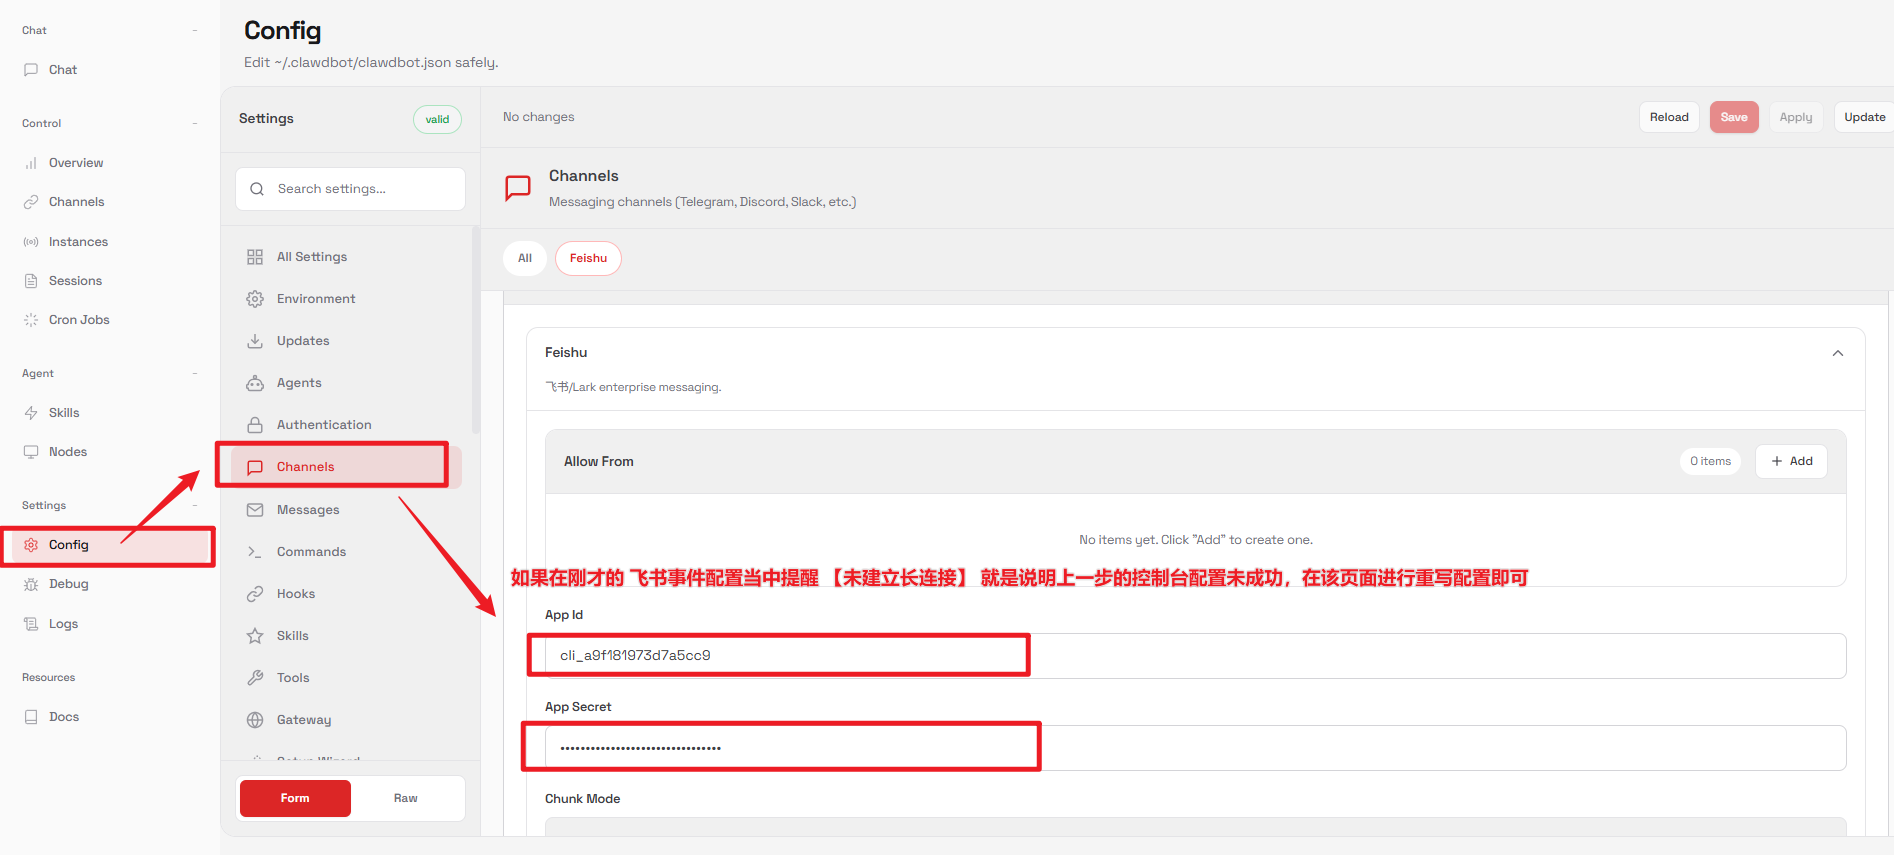Image resolution: width=1894 pixels, height=855 pixels.
Task: Open Authentication via its lock icon
Action: [255, 425]
